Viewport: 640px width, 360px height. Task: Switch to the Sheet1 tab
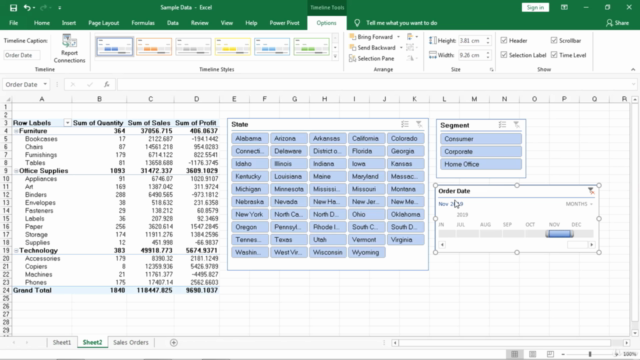(62, 342)
